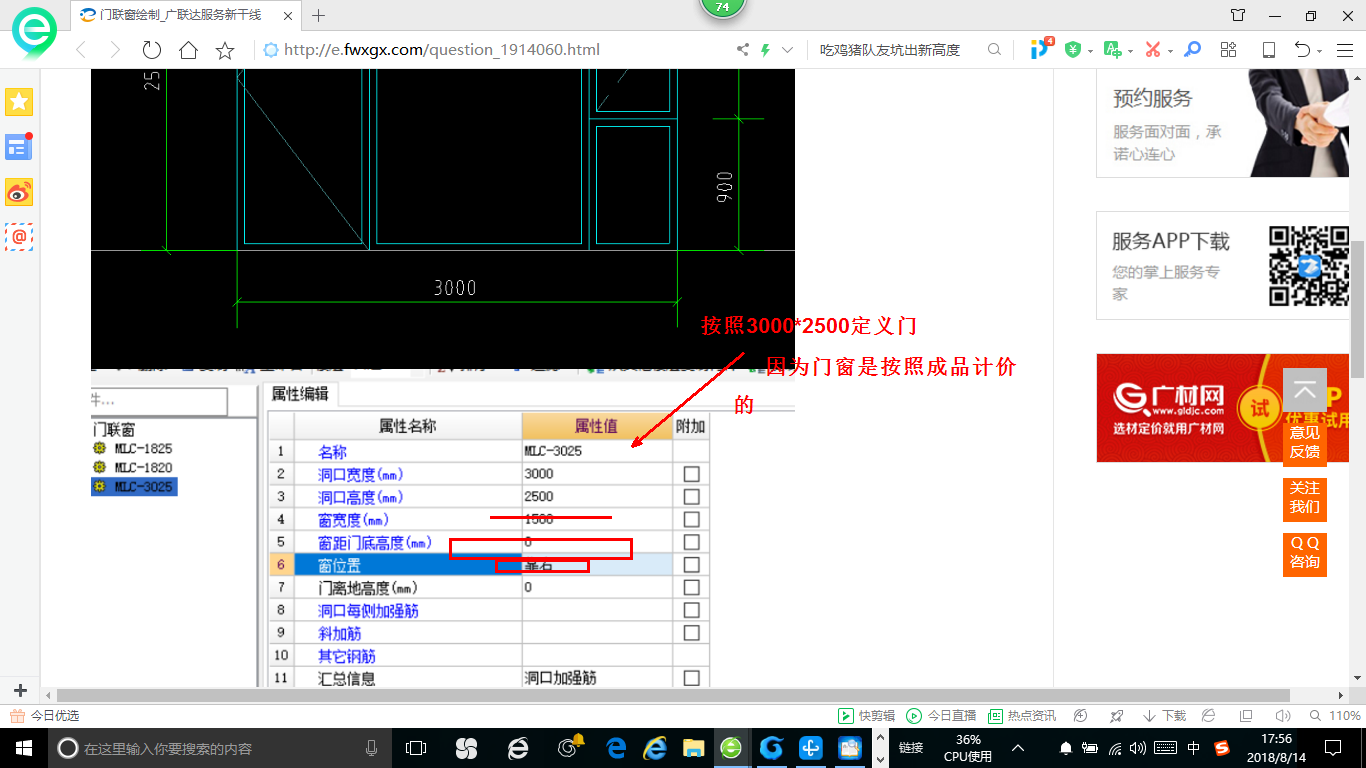Go to the browser home page icon
This screenshot has height=768, width=1366.
(x=188, y=50)
